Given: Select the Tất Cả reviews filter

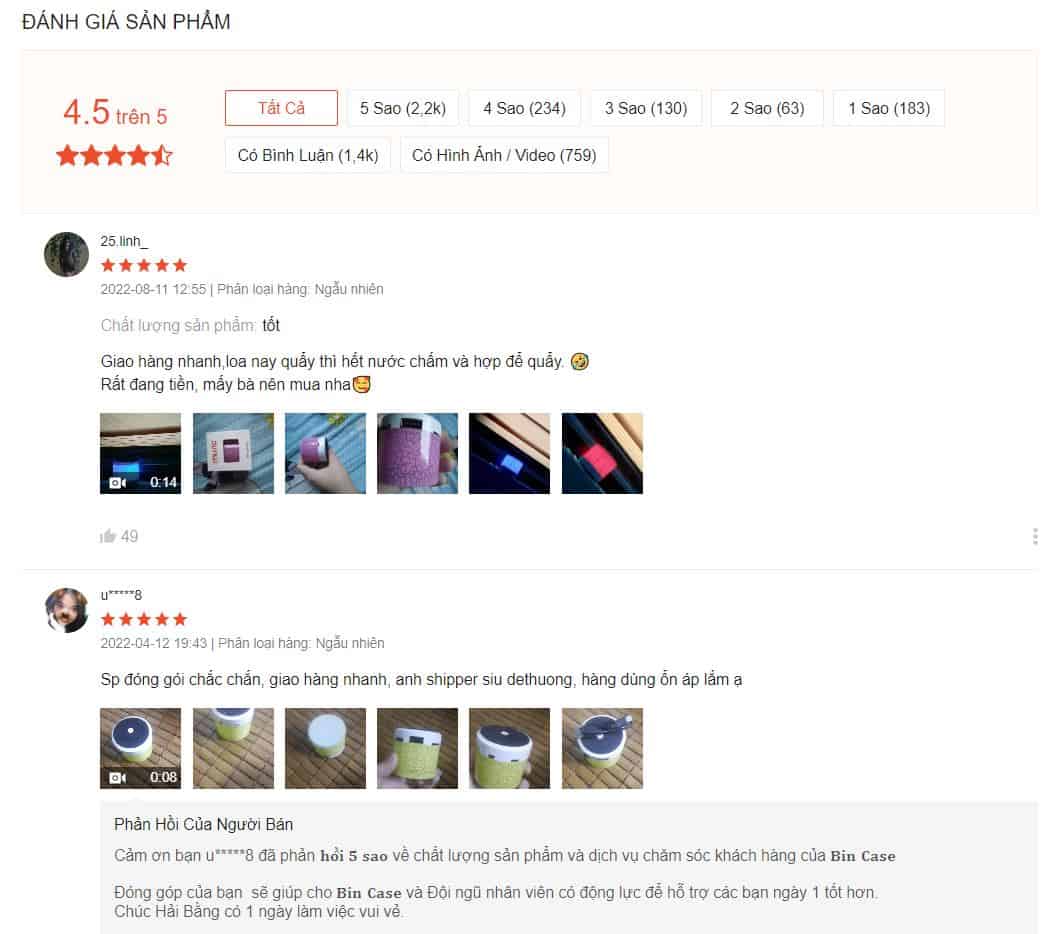Looking at the screenshot, I should click(281, 108).
